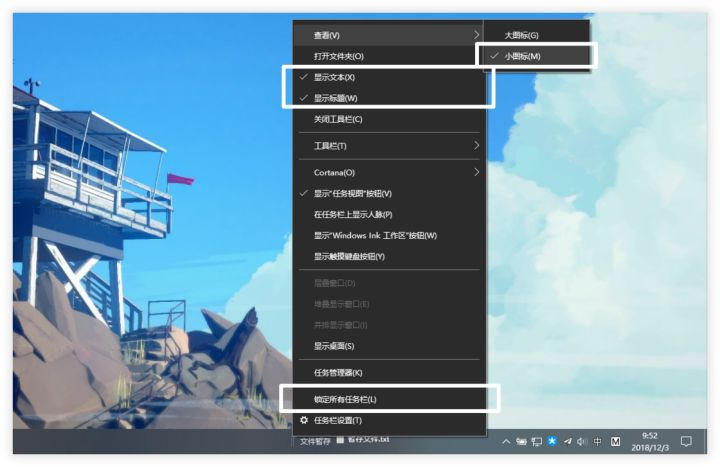Open the Action Center notification icon
The height and width of the screenshot is (467, 720).
click(686, 441)
